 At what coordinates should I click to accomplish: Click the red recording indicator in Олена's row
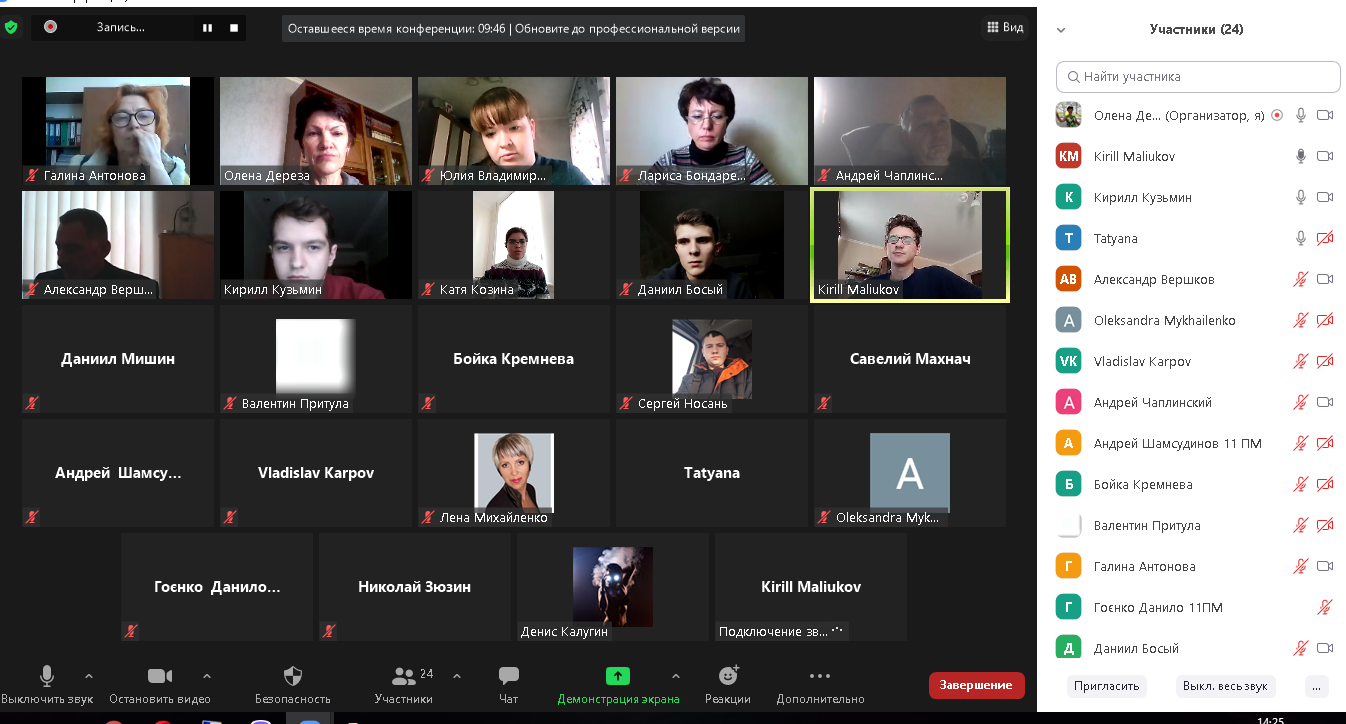tap(1277, 116)
